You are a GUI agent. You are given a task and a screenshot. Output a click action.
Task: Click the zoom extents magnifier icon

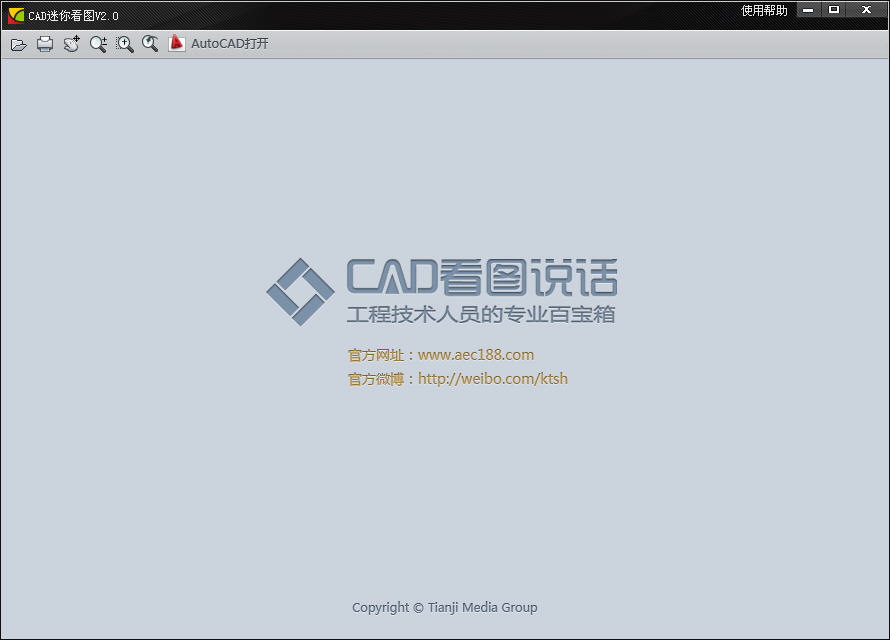click(150, 43)
